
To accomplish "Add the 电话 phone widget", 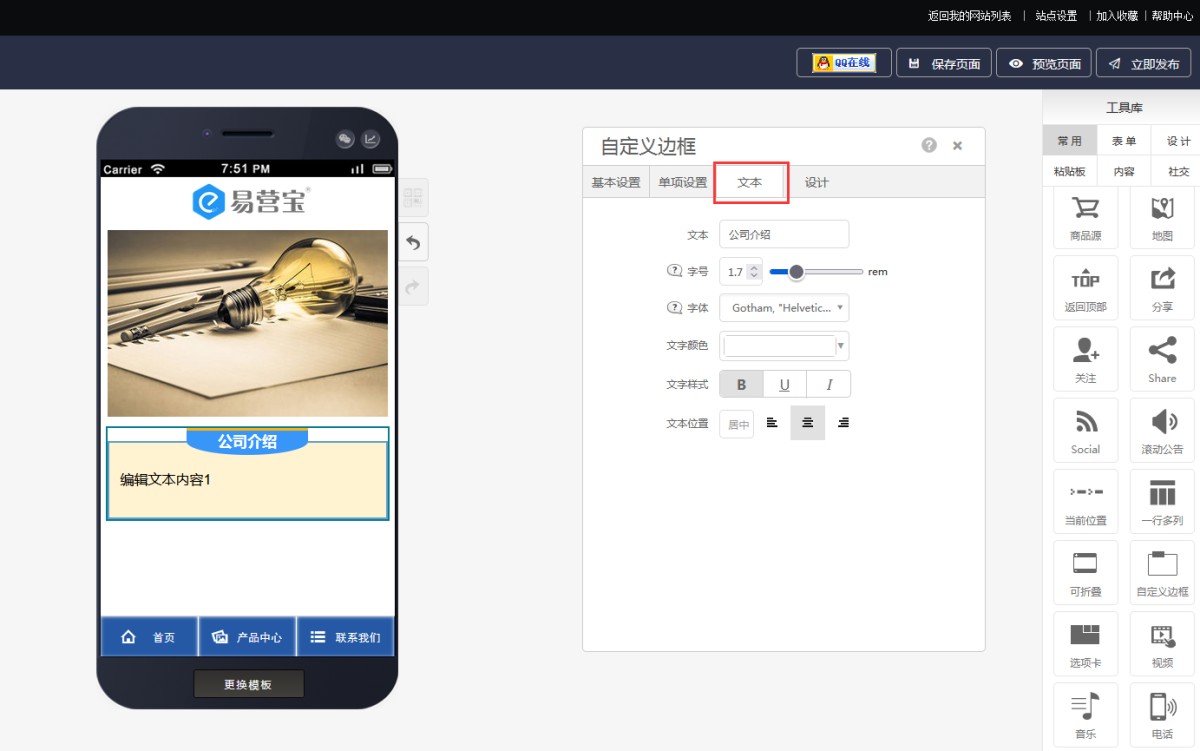I will [1162, 715].
